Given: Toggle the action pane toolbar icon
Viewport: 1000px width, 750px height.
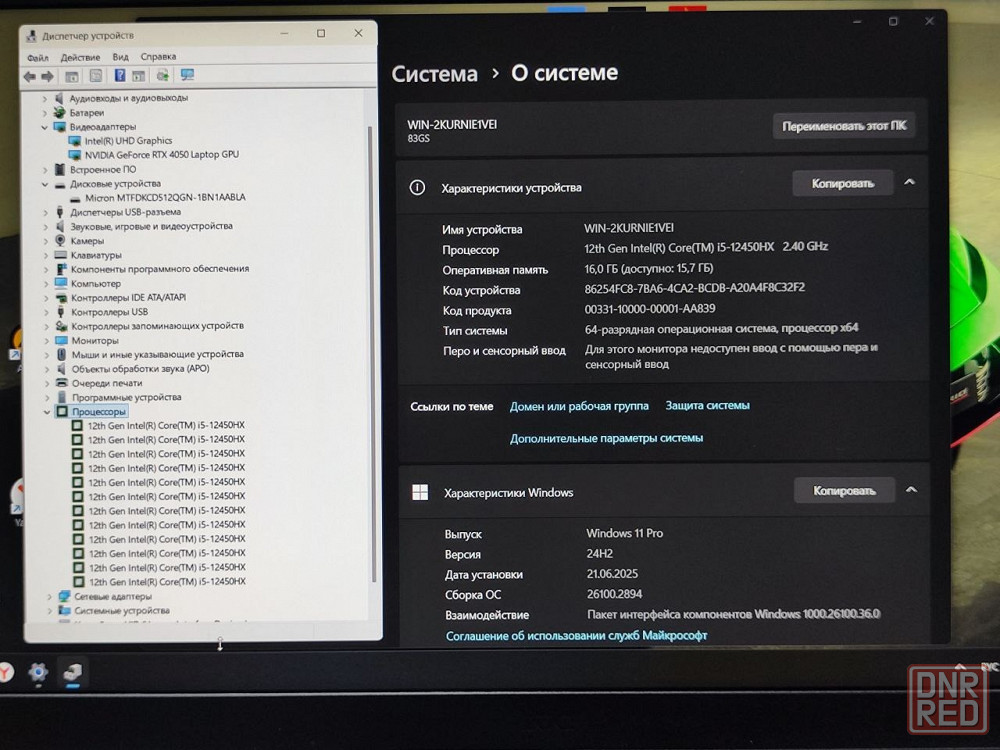Looking at the screenshot, I should (138, 76).
